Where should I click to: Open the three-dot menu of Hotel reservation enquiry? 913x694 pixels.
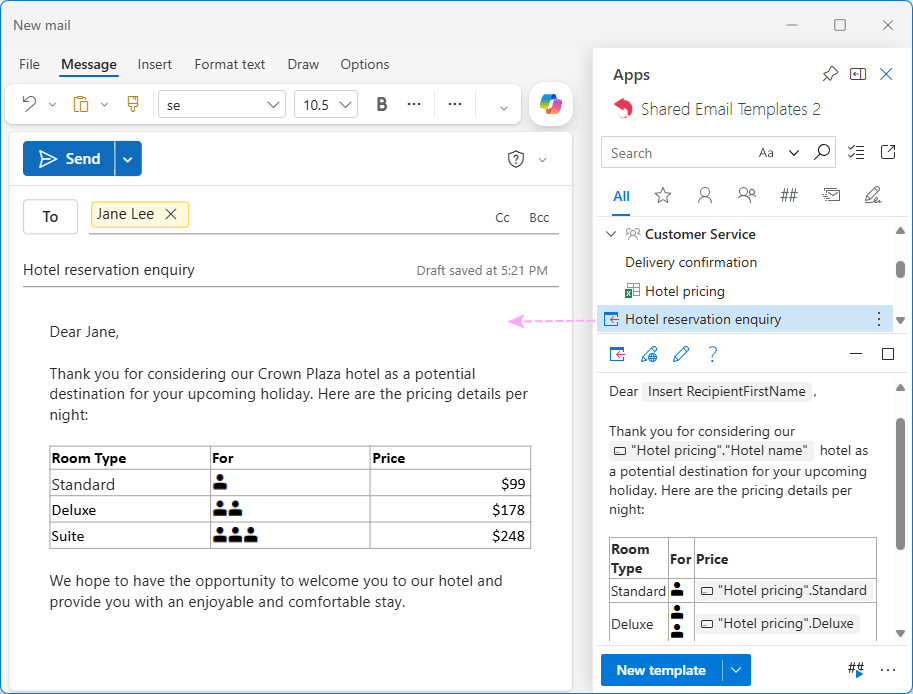pyautogui.click(x=879, y=319)
